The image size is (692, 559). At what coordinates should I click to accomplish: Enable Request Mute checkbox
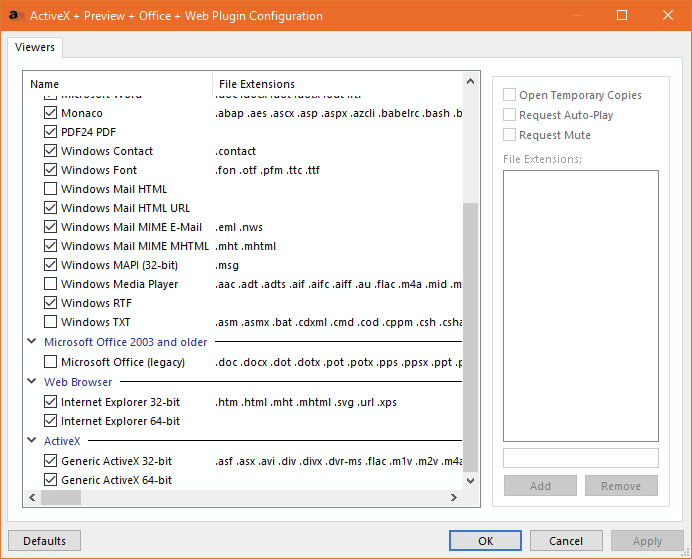pos(509,135)
